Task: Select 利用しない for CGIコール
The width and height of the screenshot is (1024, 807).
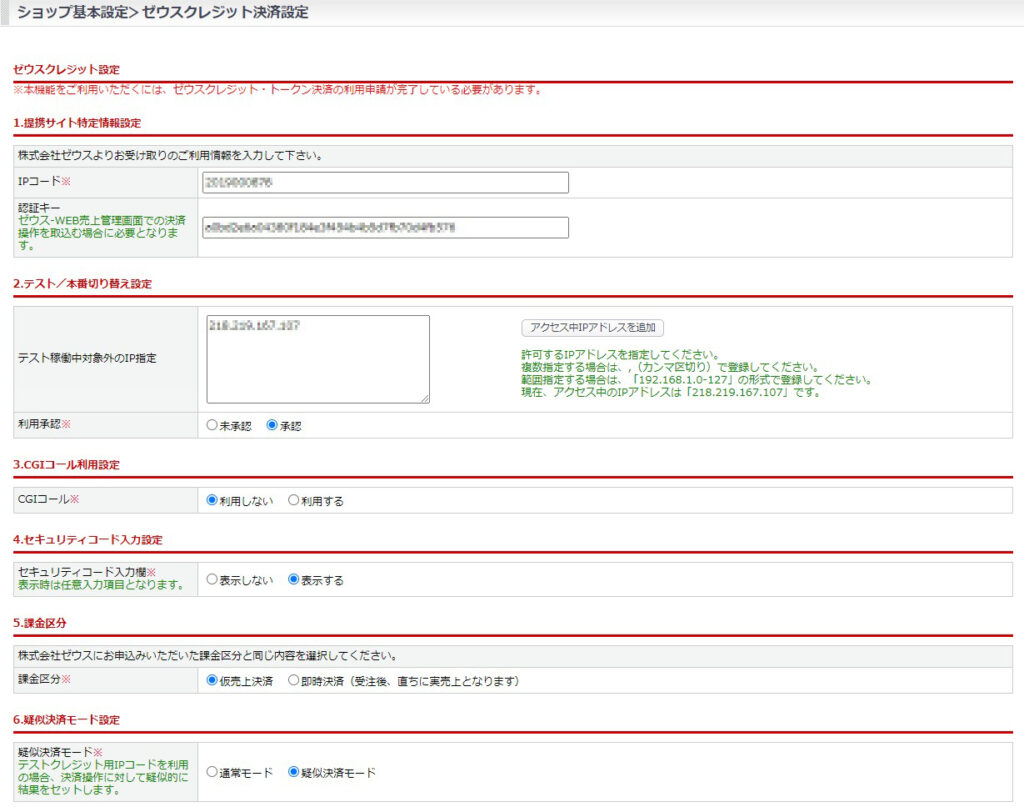Action: [x=212, y=500]
